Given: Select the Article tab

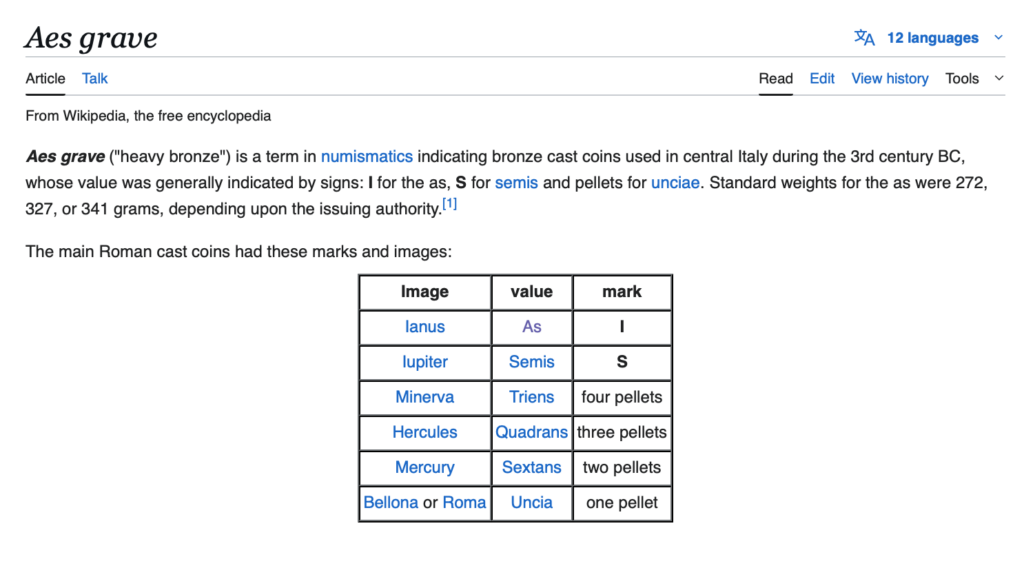Looking at the screenshot, I should point(46,78).
